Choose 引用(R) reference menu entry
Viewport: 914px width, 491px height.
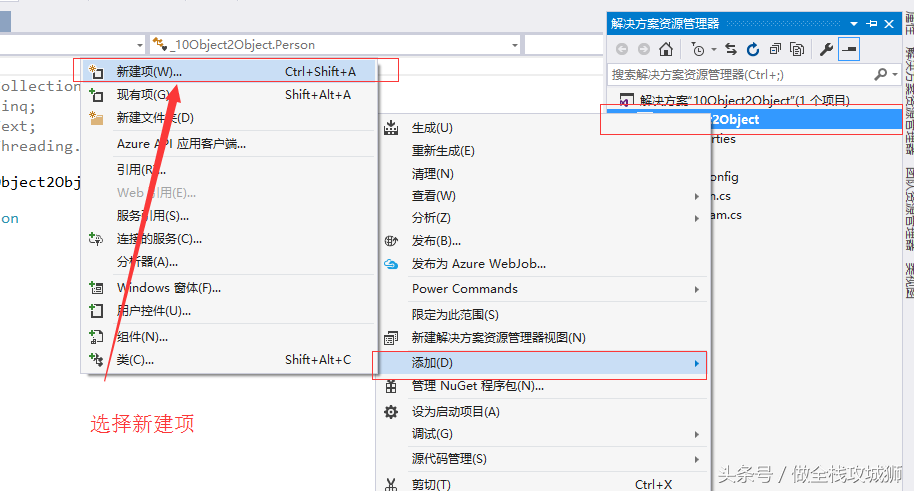(229, 170)
